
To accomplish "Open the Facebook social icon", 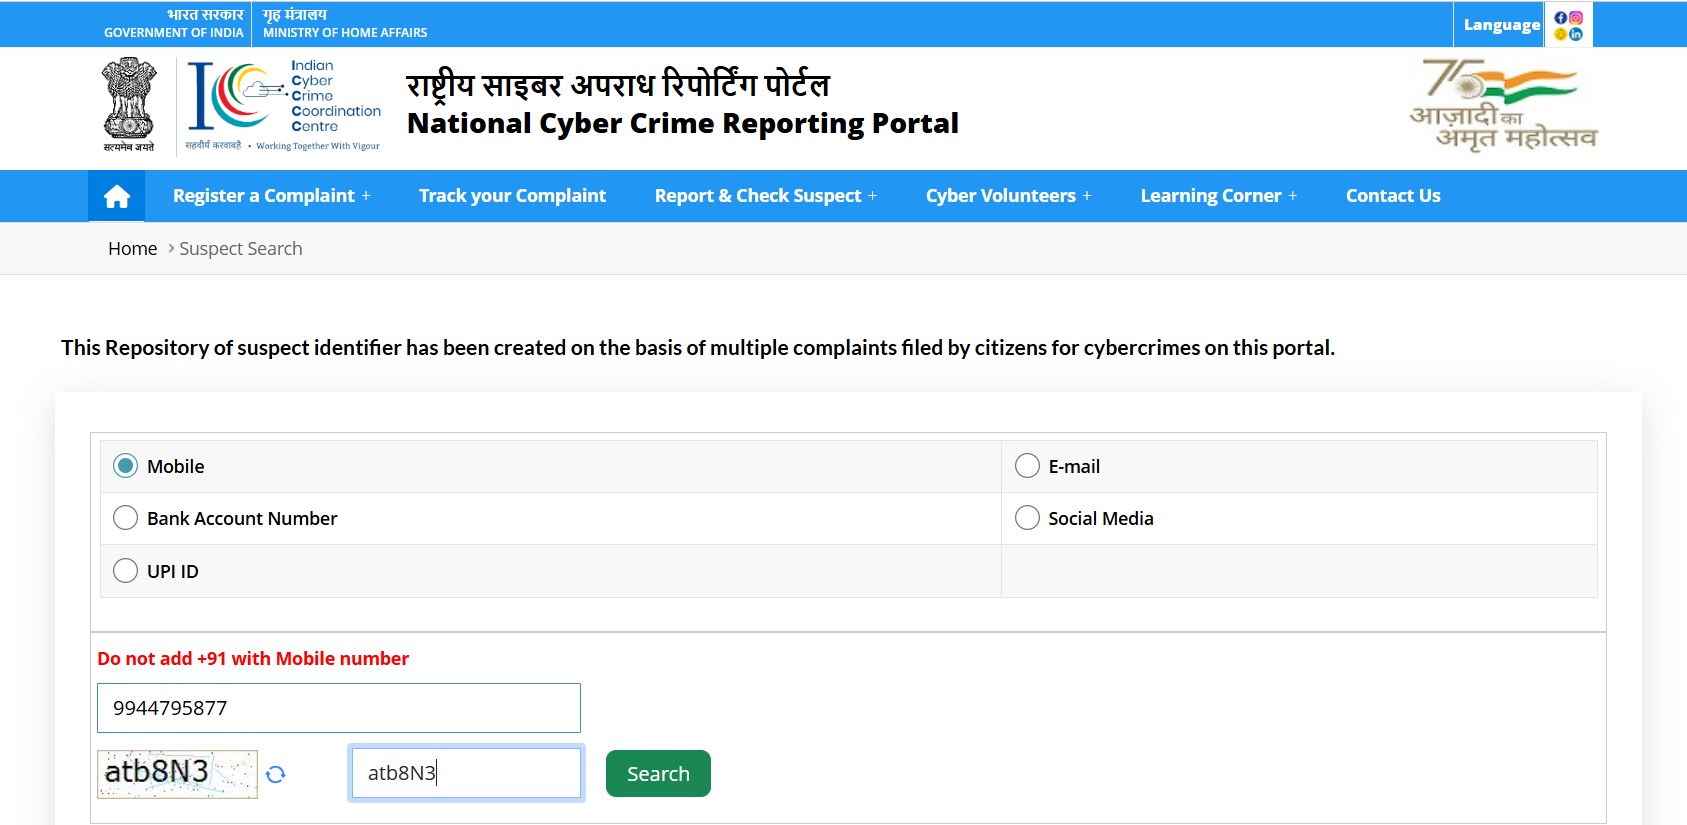I will [x=1561, y=18].
